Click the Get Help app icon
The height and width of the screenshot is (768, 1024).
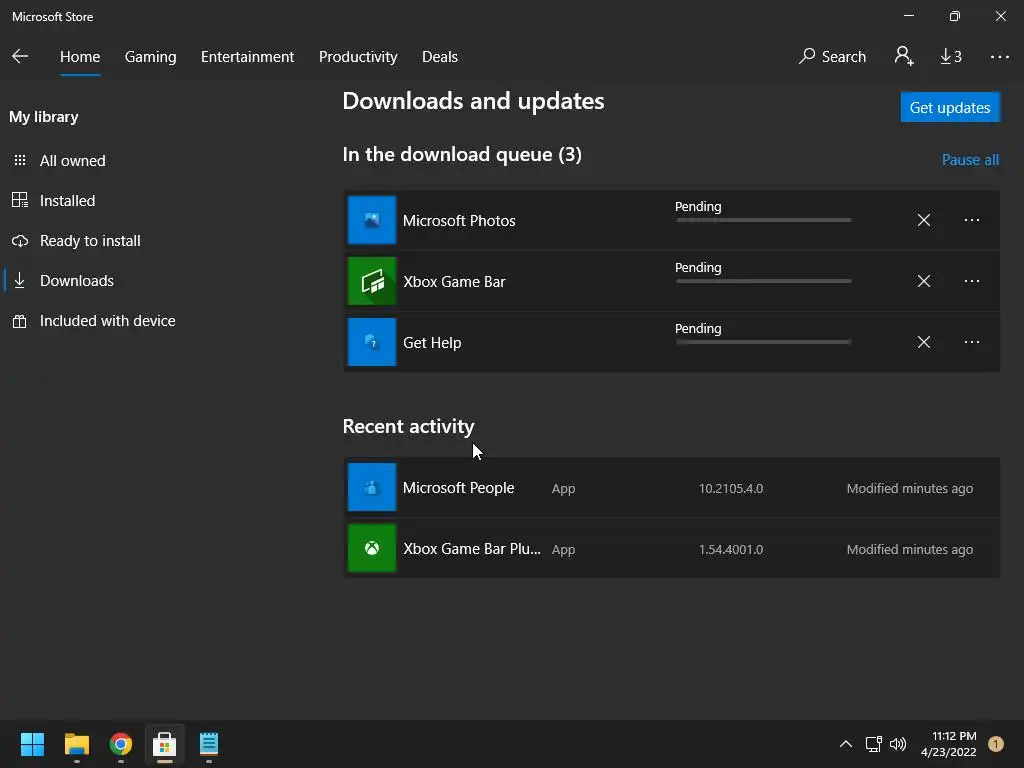point(372,342)
